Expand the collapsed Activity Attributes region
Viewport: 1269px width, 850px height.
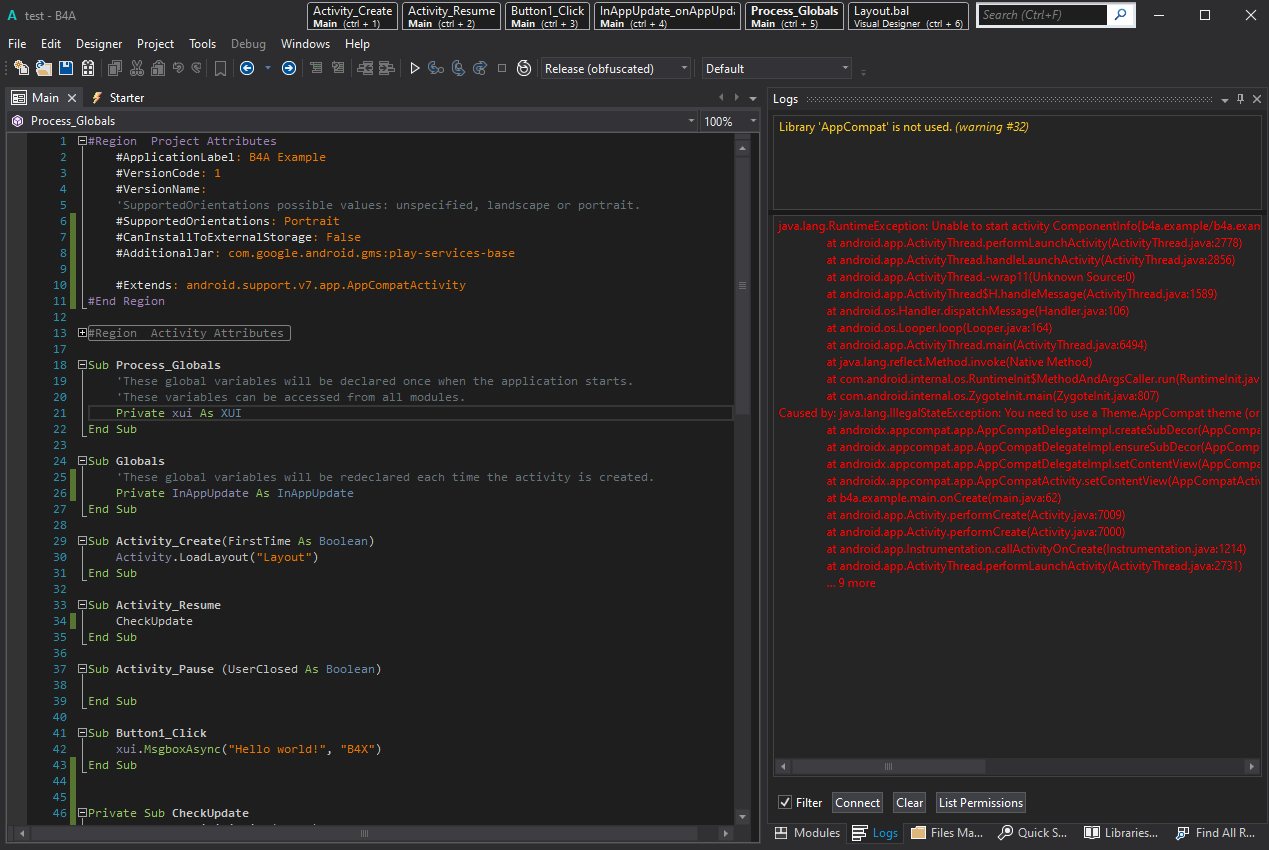pyautogui.click(x=82, y=333)
